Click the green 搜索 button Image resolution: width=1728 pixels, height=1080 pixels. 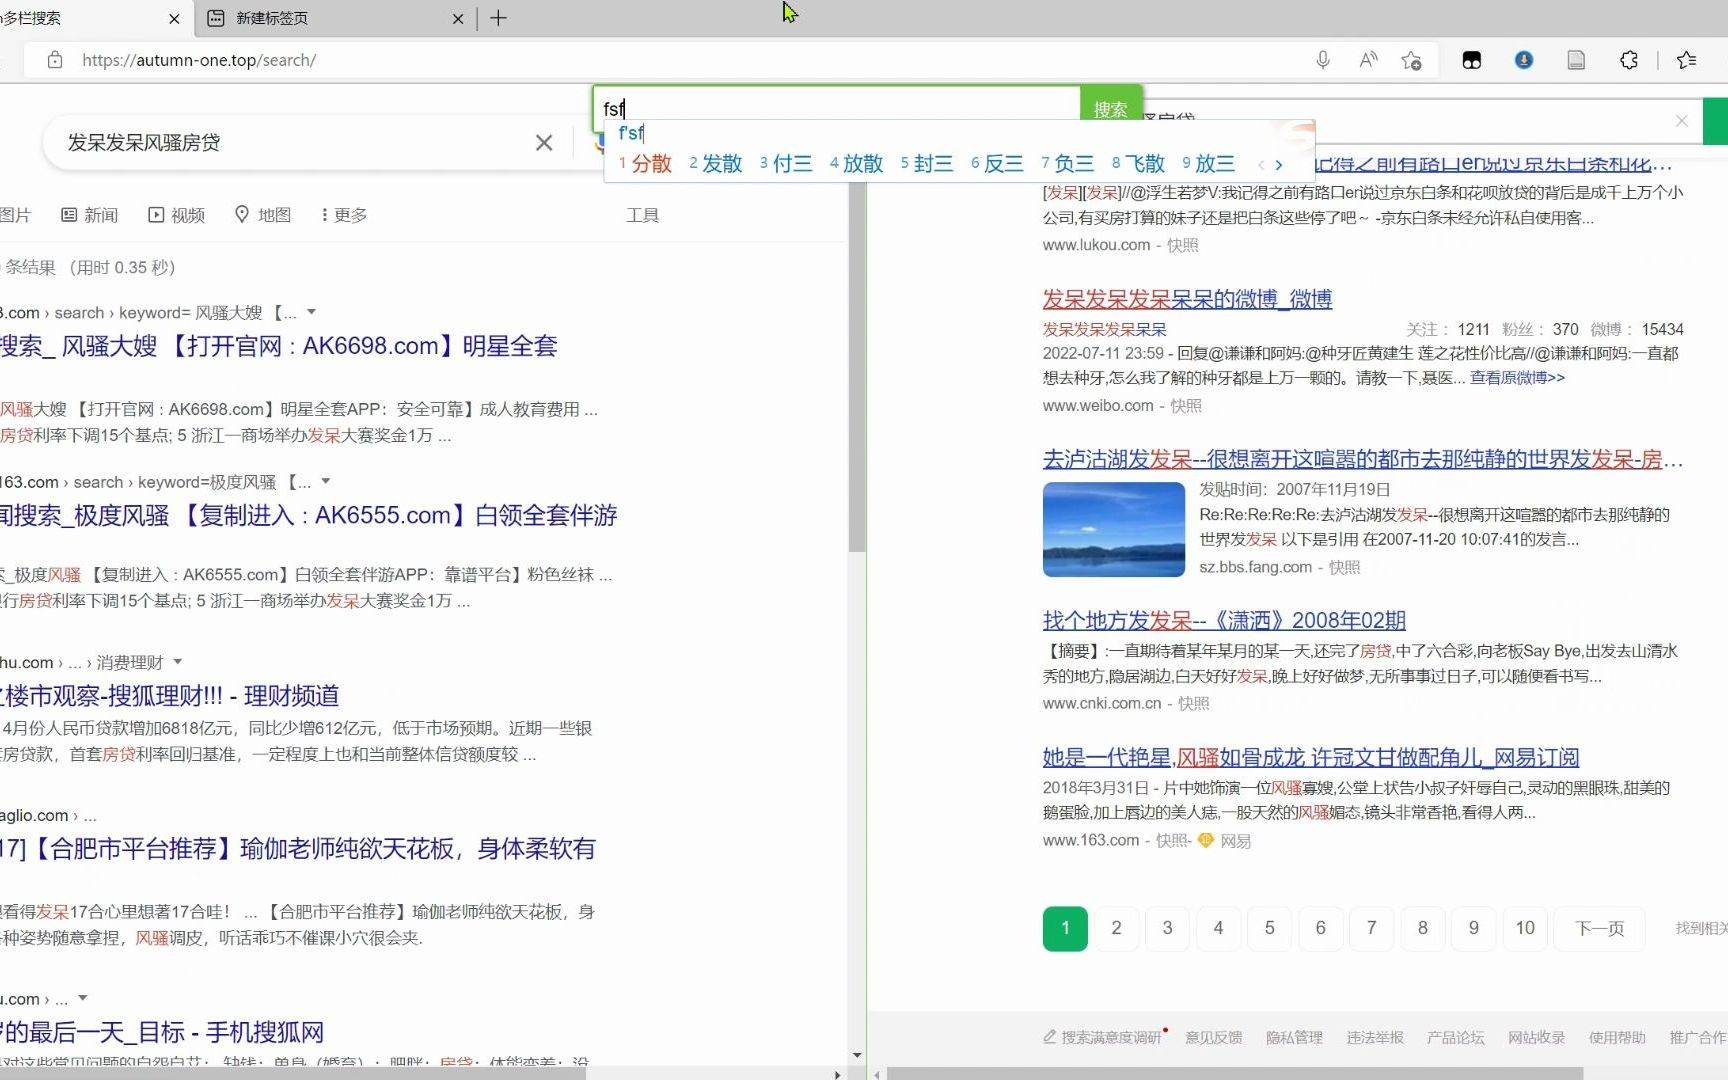coord(1110,108)
